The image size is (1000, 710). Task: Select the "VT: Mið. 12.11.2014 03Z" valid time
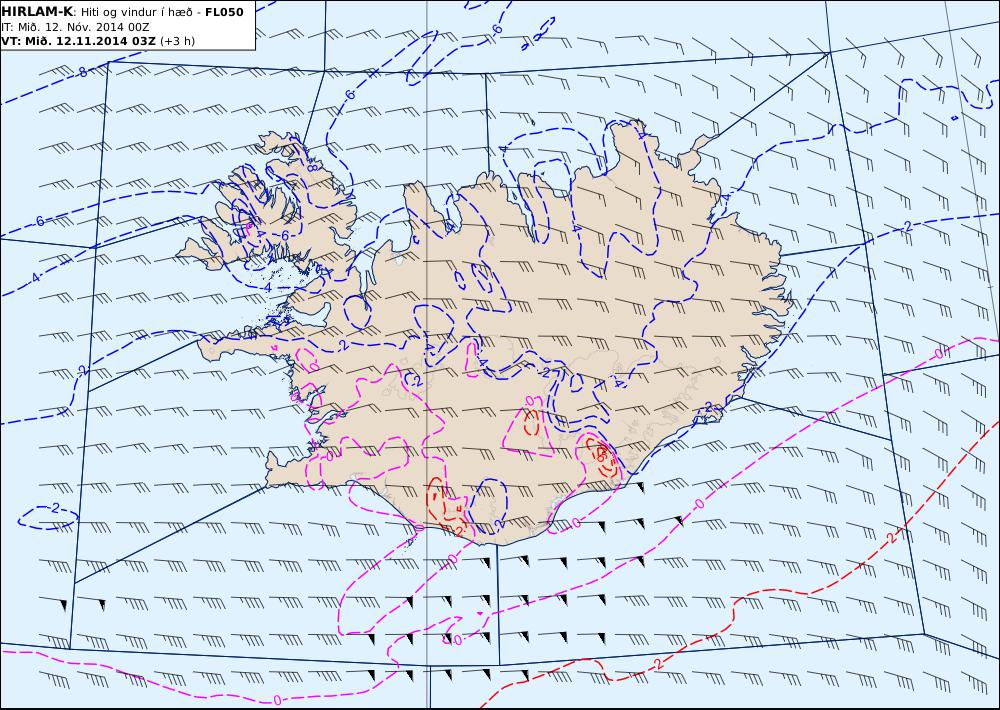78,41
